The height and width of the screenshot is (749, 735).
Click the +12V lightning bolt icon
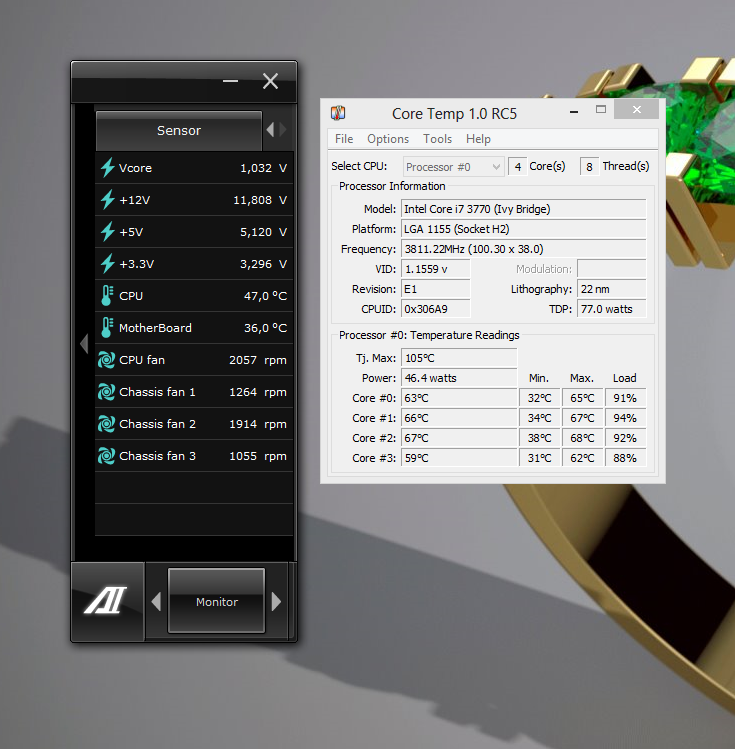107,200
